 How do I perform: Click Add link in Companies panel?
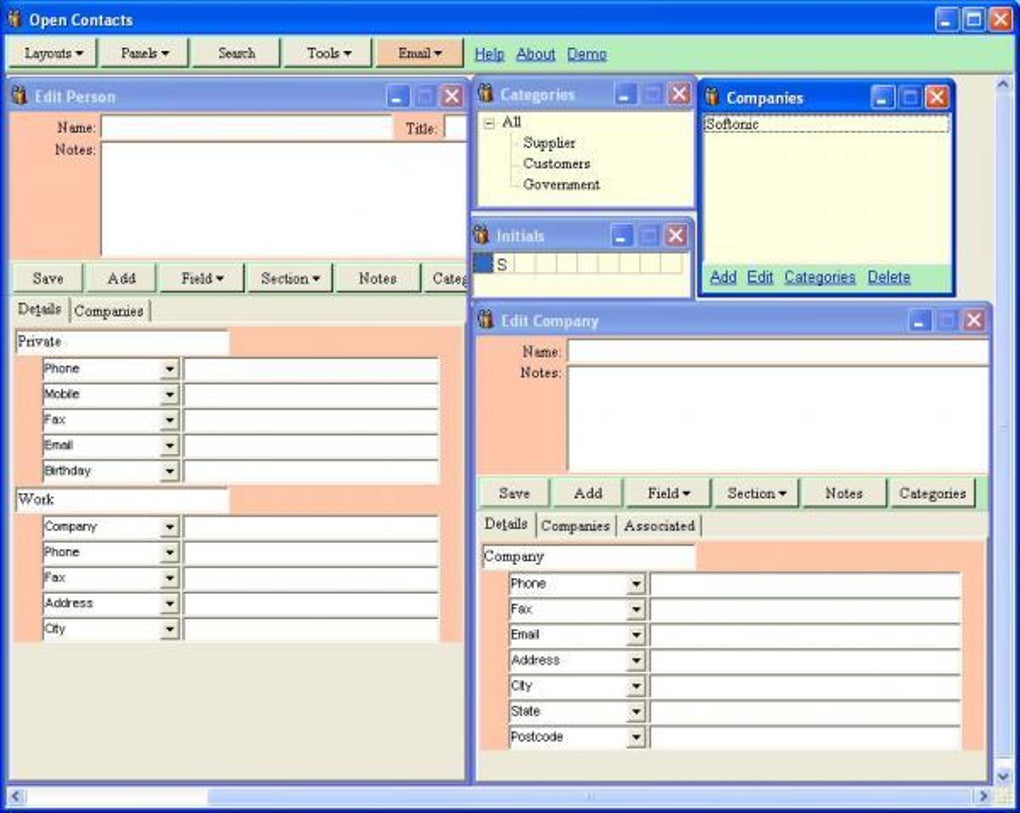point(723,277)
